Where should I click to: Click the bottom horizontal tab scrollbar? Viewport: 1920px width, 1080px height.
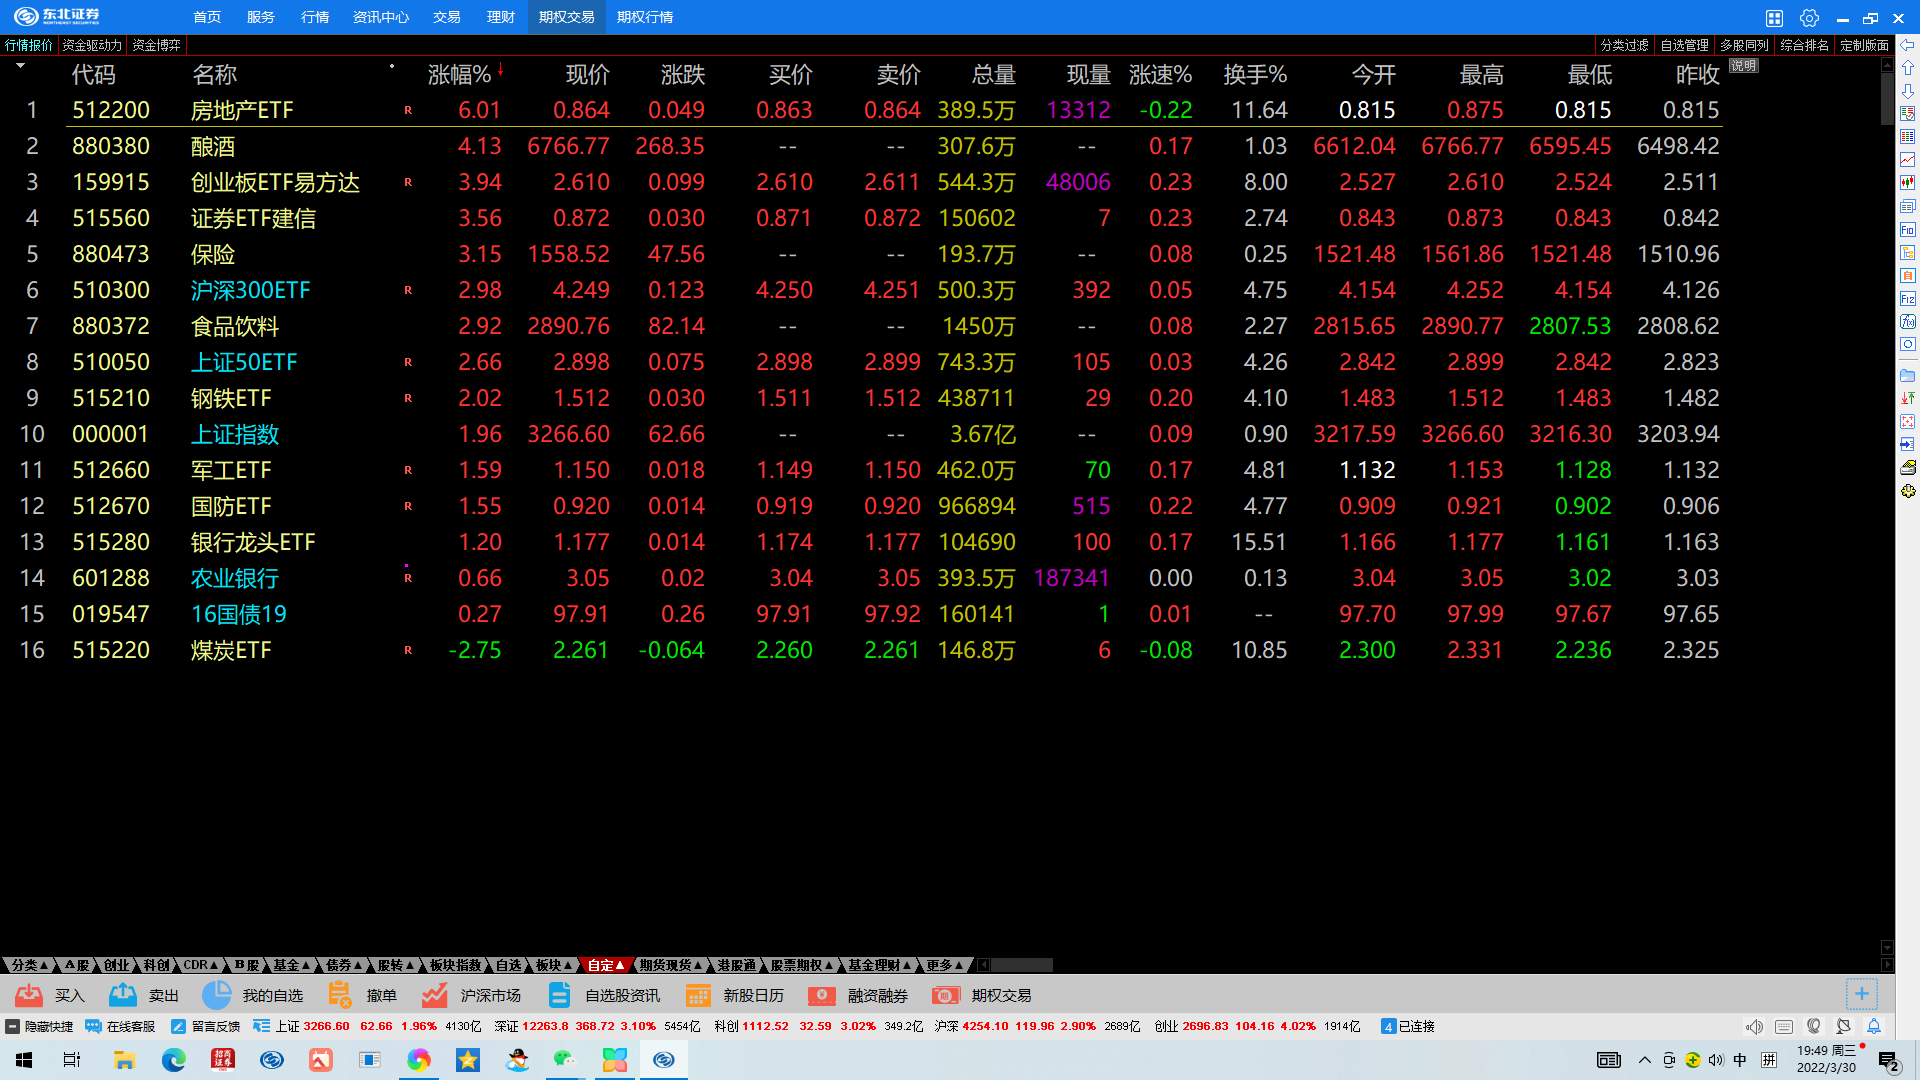click(1020, 965)
